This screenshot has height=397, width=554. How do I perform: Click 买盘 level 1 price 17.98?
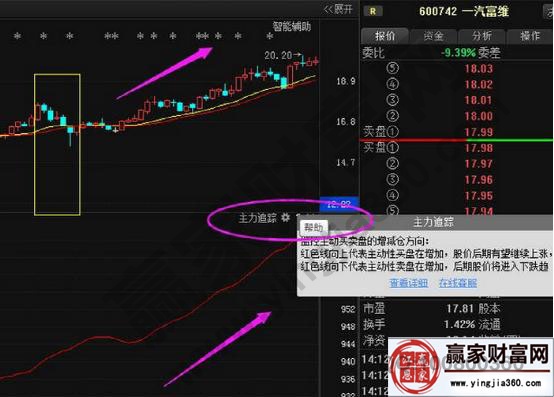pyautogui.click(x=478, y=148)
